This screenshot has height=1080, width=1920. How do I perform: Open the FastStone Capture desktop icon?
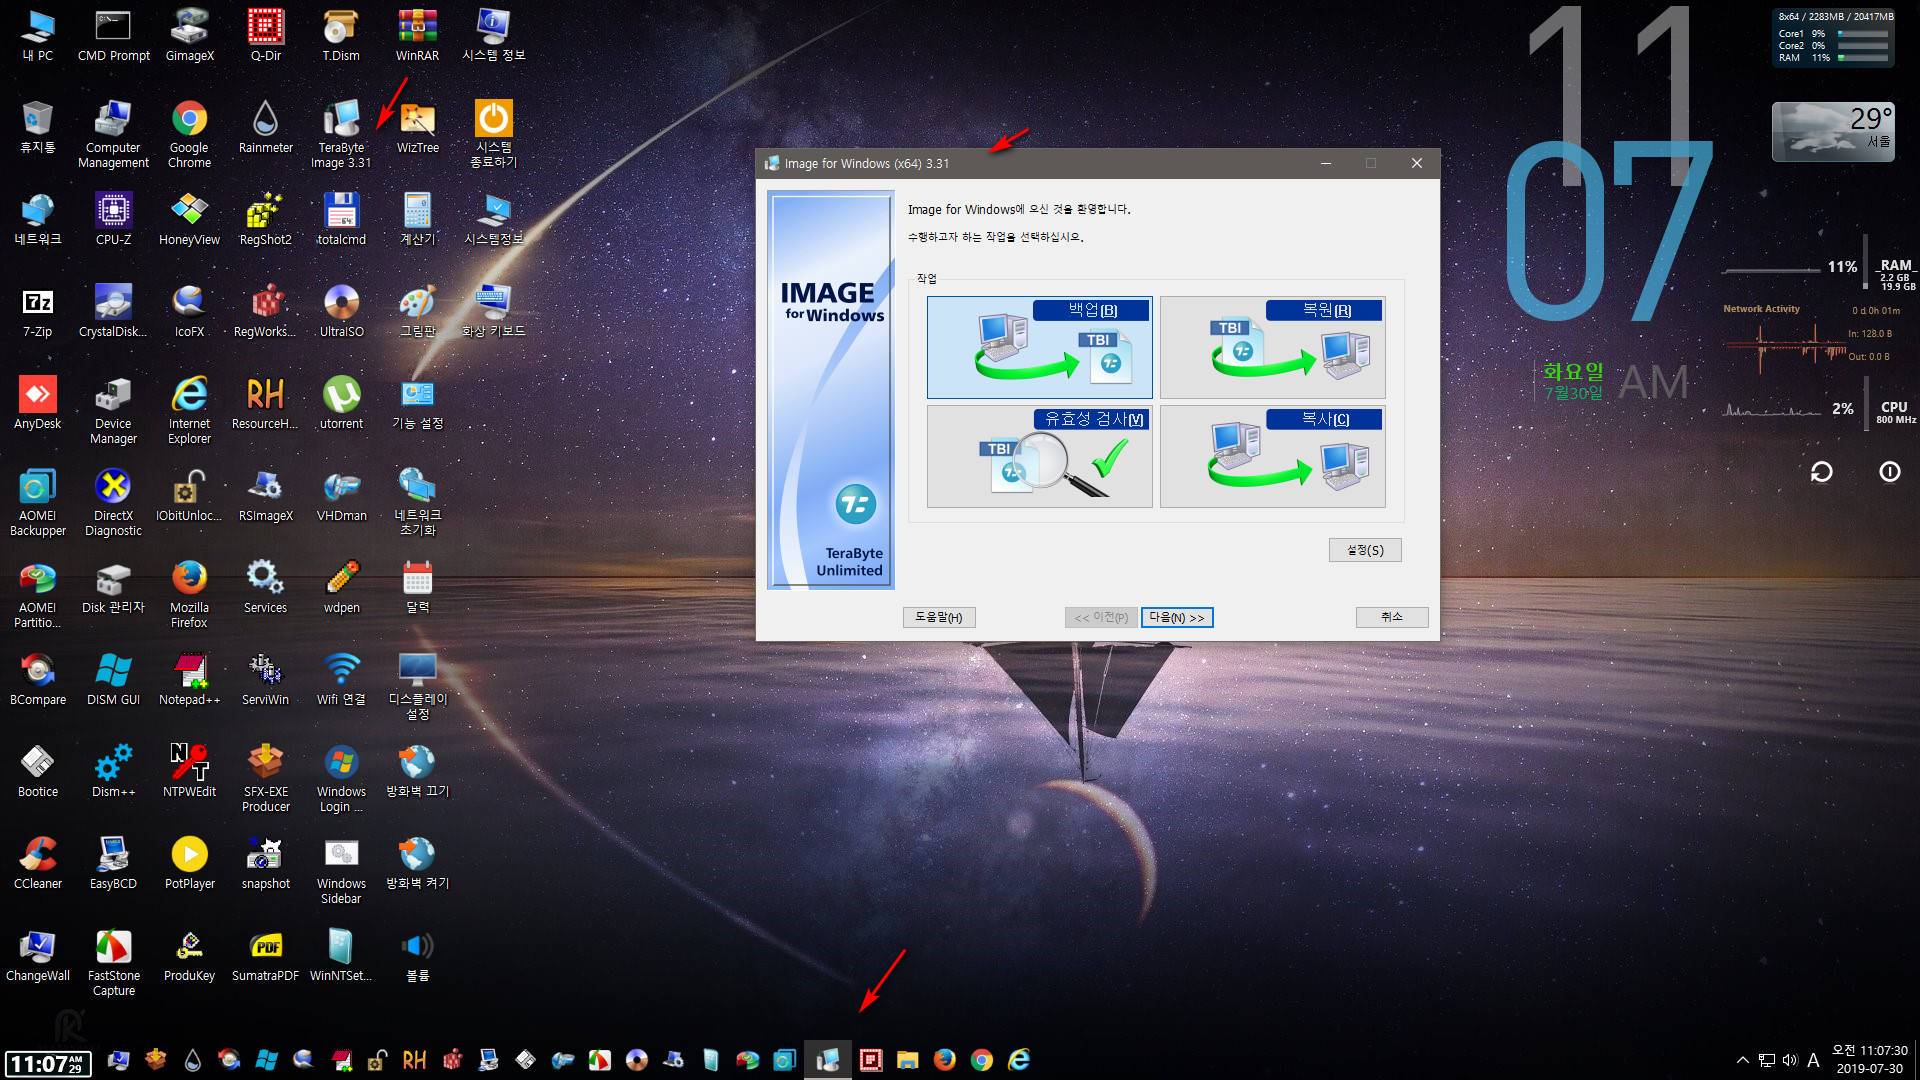(113, 962)
